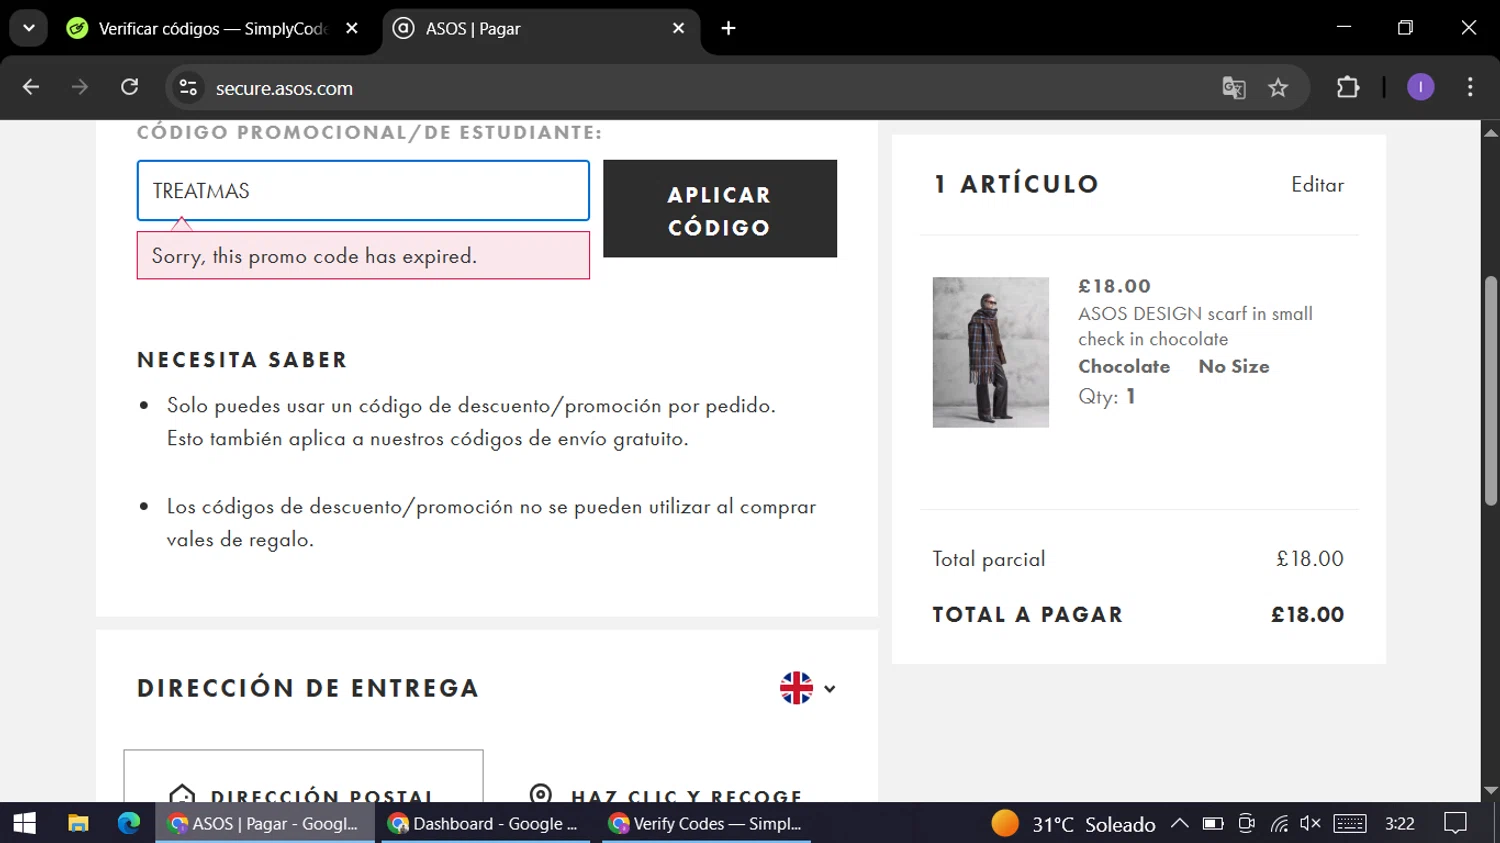The width and height of the screenshot is (1500, 843).
Task: Open the tab search dropdown arrow
Action: coord(29,28)
